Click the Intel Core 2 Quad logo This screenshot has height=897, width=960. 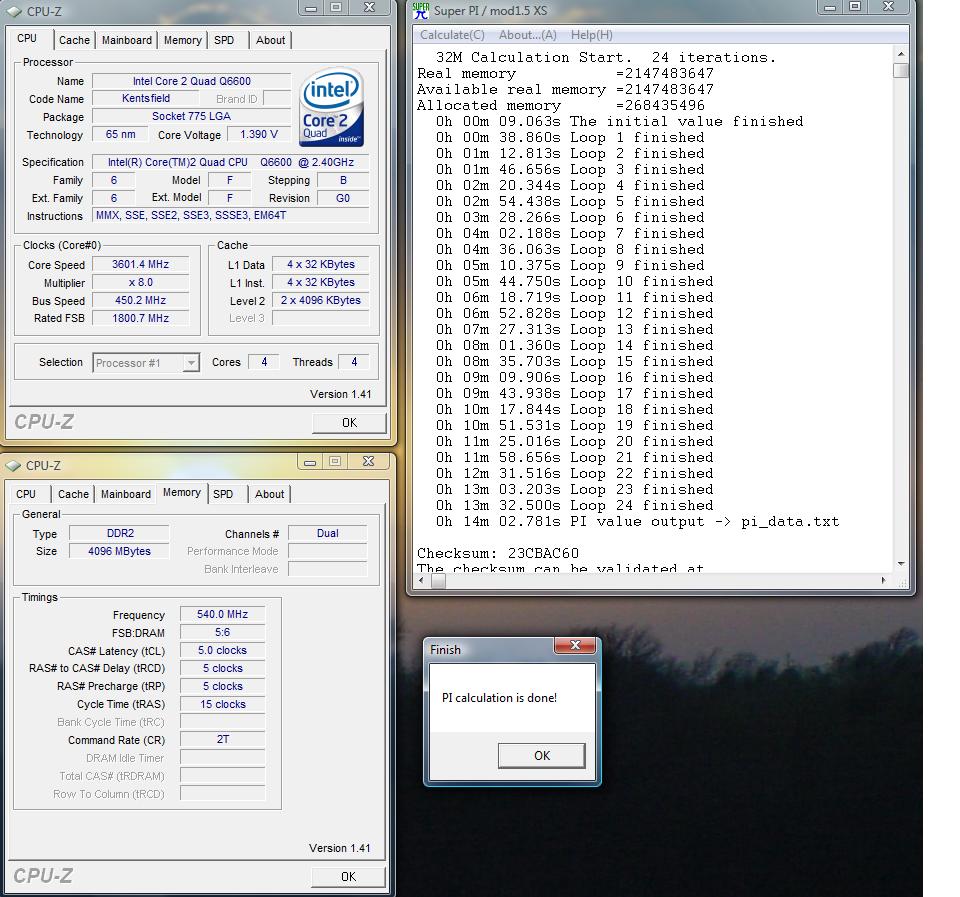click(331, 107)
